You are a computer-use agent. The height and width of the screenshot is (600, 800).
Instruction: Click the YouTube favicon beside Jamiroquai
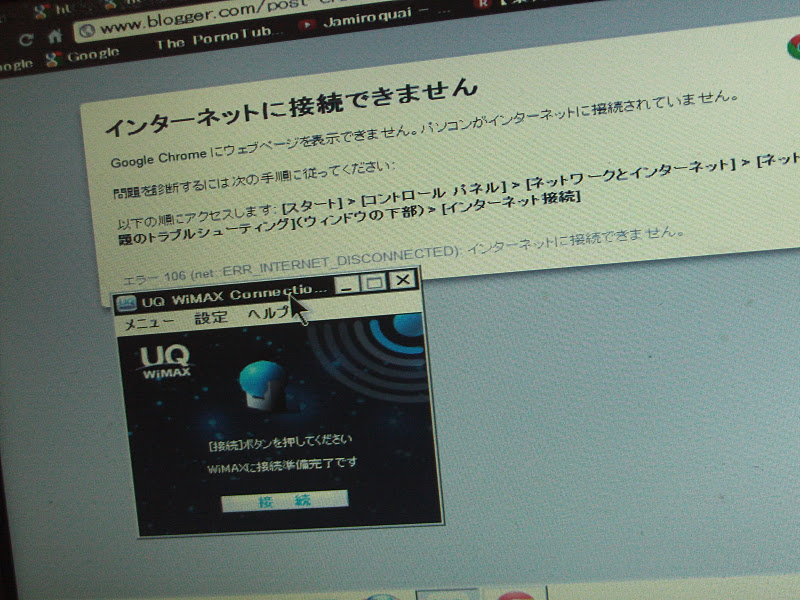(306, 24)
